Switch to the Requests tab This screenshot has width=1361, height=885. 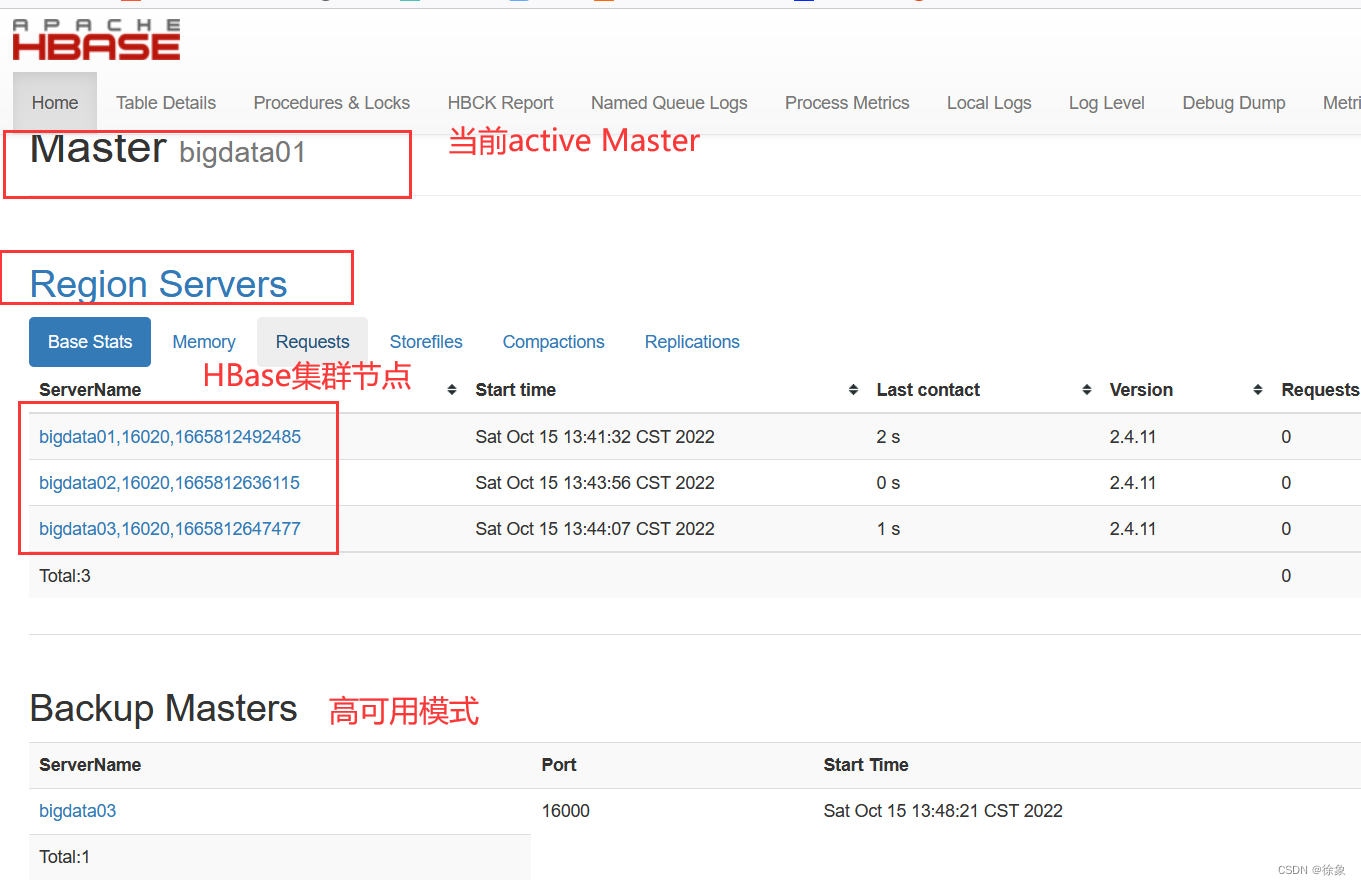(x=313, y=342)
